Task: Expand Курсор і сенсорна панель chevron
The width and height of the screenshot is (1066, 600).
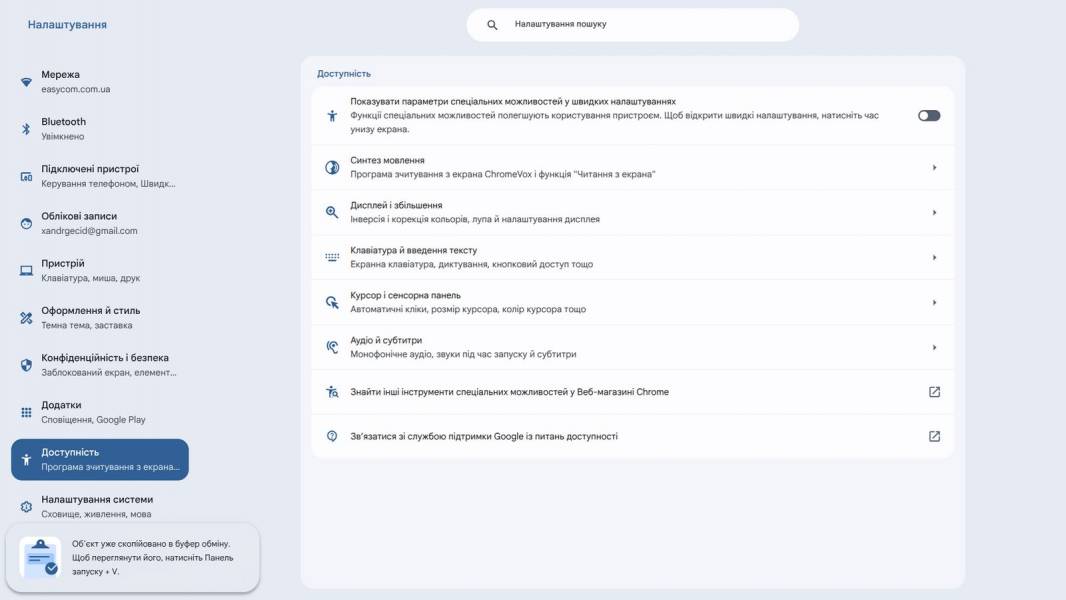Action: click(x=934, y=302)
